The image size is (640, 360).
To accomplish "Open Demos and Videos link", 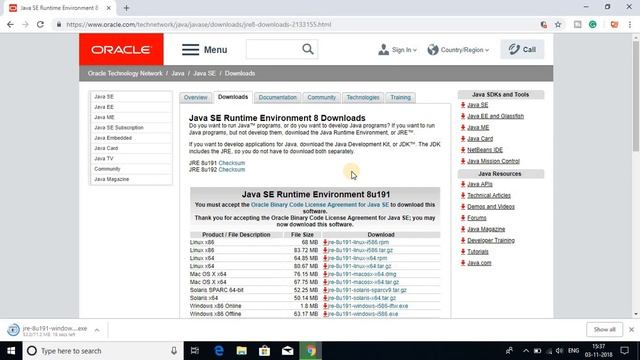I will click(x=491, y=207).
